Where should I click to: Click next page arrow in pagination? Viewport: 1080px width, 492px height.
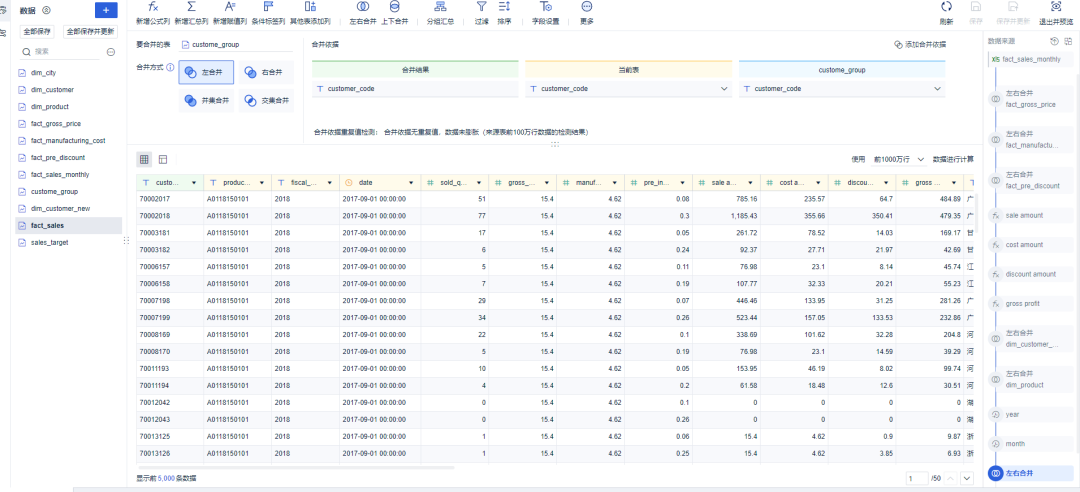pyautogui.click(x=967, y=478)
